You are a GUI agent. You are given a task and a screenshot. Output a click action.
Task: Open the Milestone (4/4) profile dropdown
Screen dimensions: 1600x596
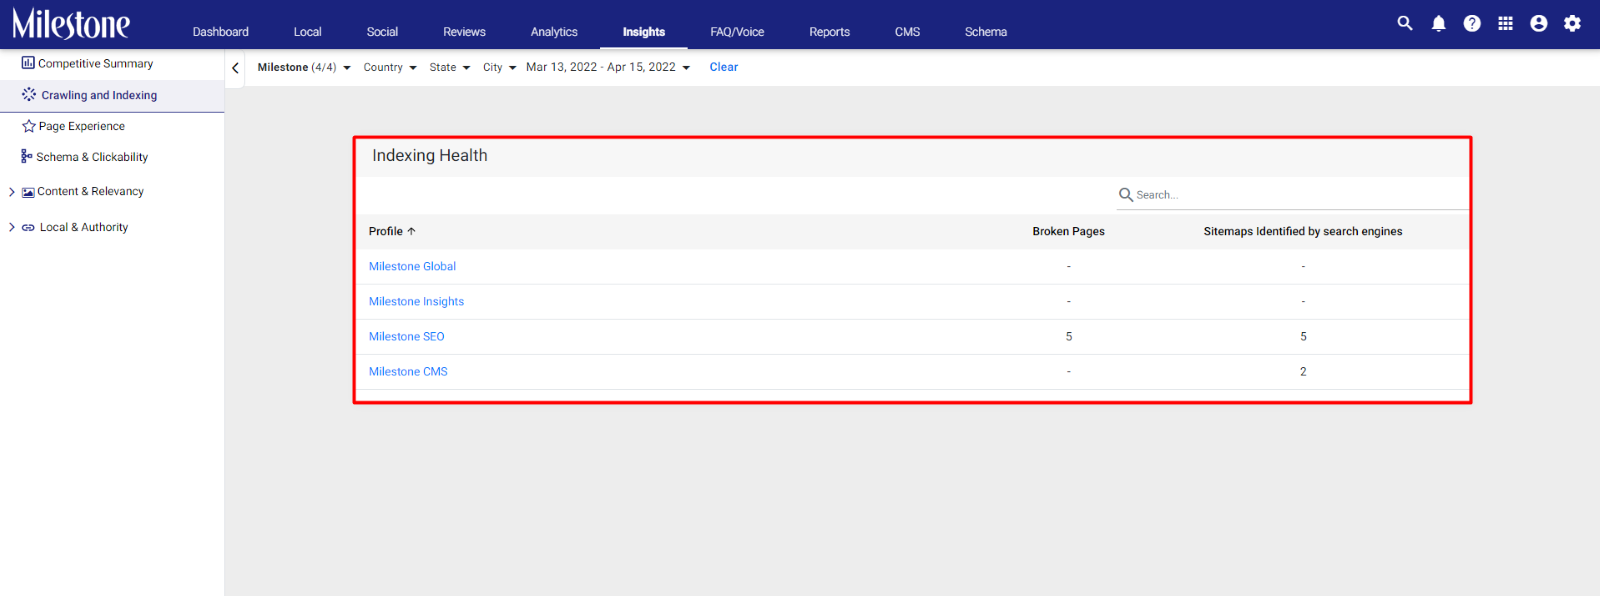(304, 67)
